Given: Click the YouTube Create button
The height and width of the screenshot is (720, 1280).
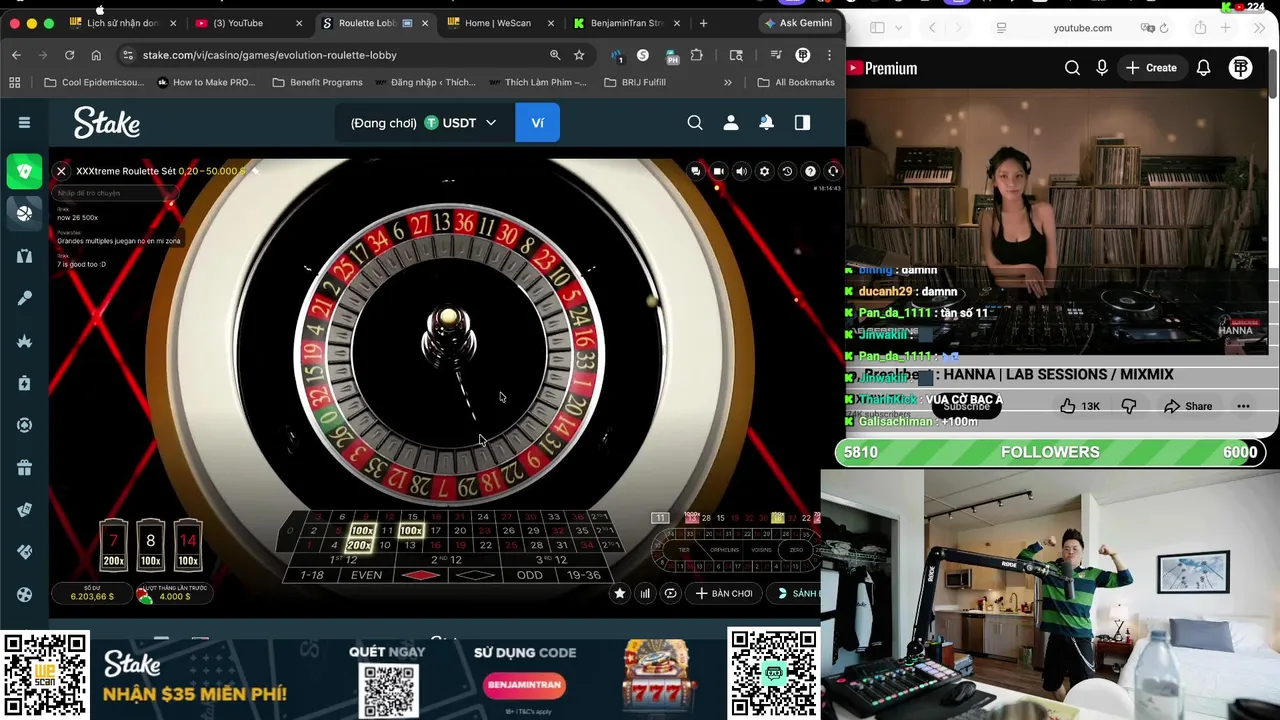Looking at the screenshot, I should pyautogui.click(x=1151, y=68).
